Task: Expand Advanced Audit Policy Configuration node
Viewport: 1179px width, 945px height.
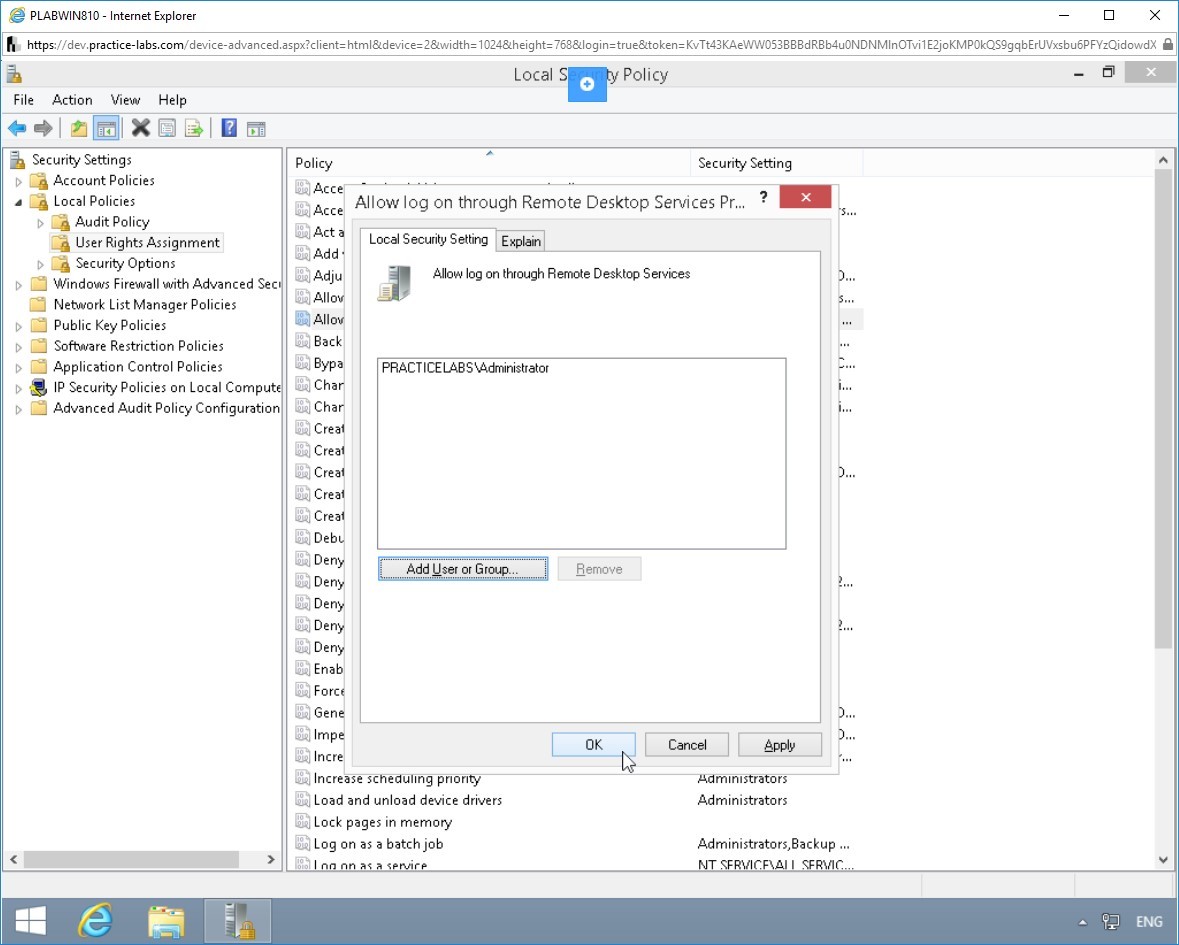Action: click(x=19, y=409)
